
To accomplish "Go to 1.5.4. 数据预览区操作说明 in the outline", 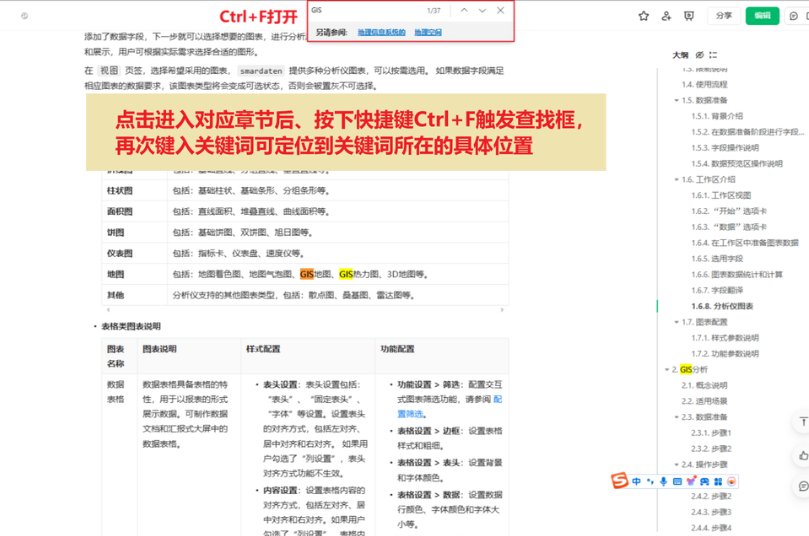I will tap(737, 164).
